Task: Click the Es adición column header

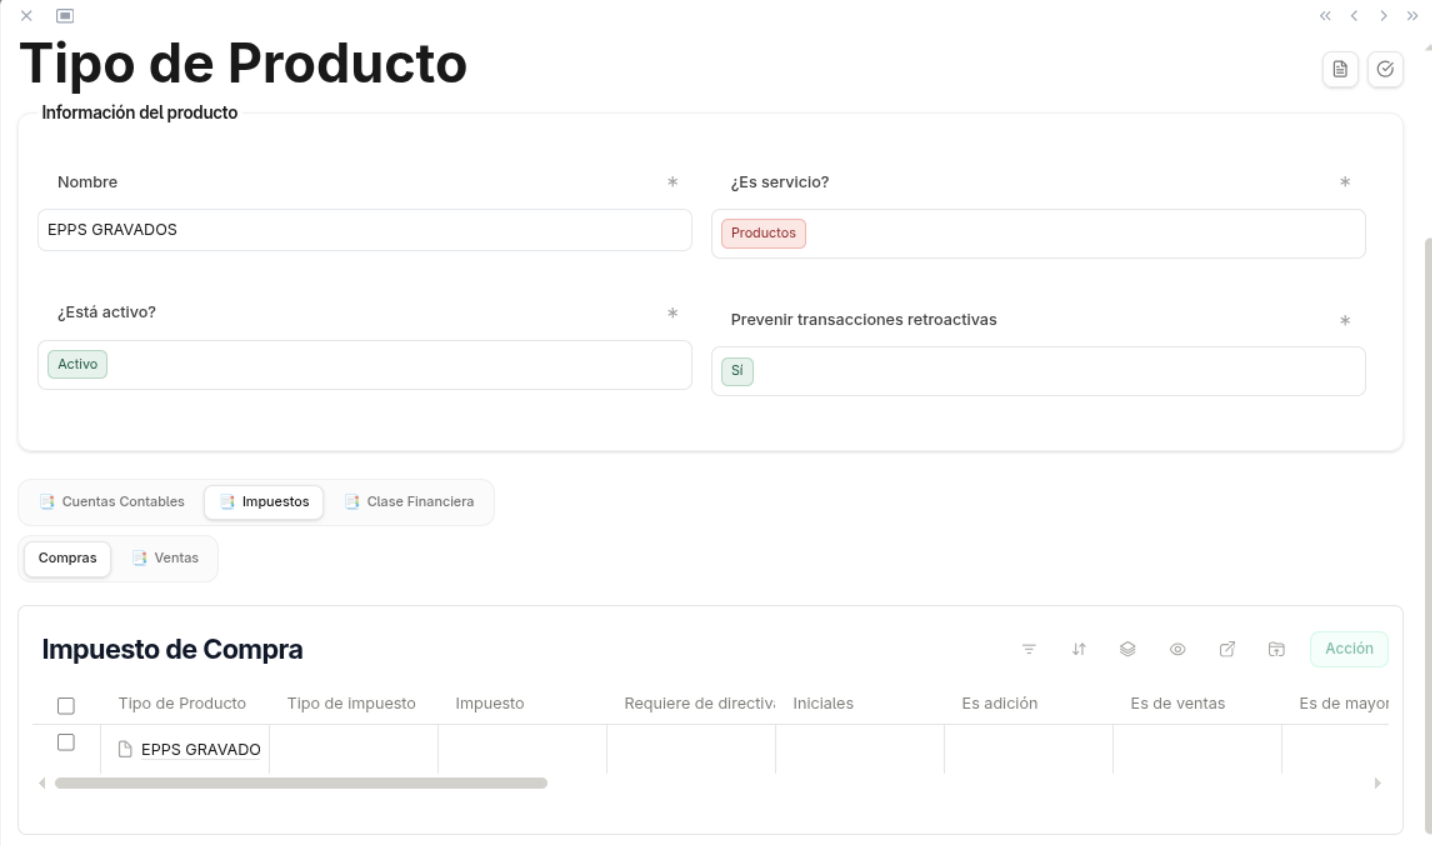Action: tap(1000, 703)
